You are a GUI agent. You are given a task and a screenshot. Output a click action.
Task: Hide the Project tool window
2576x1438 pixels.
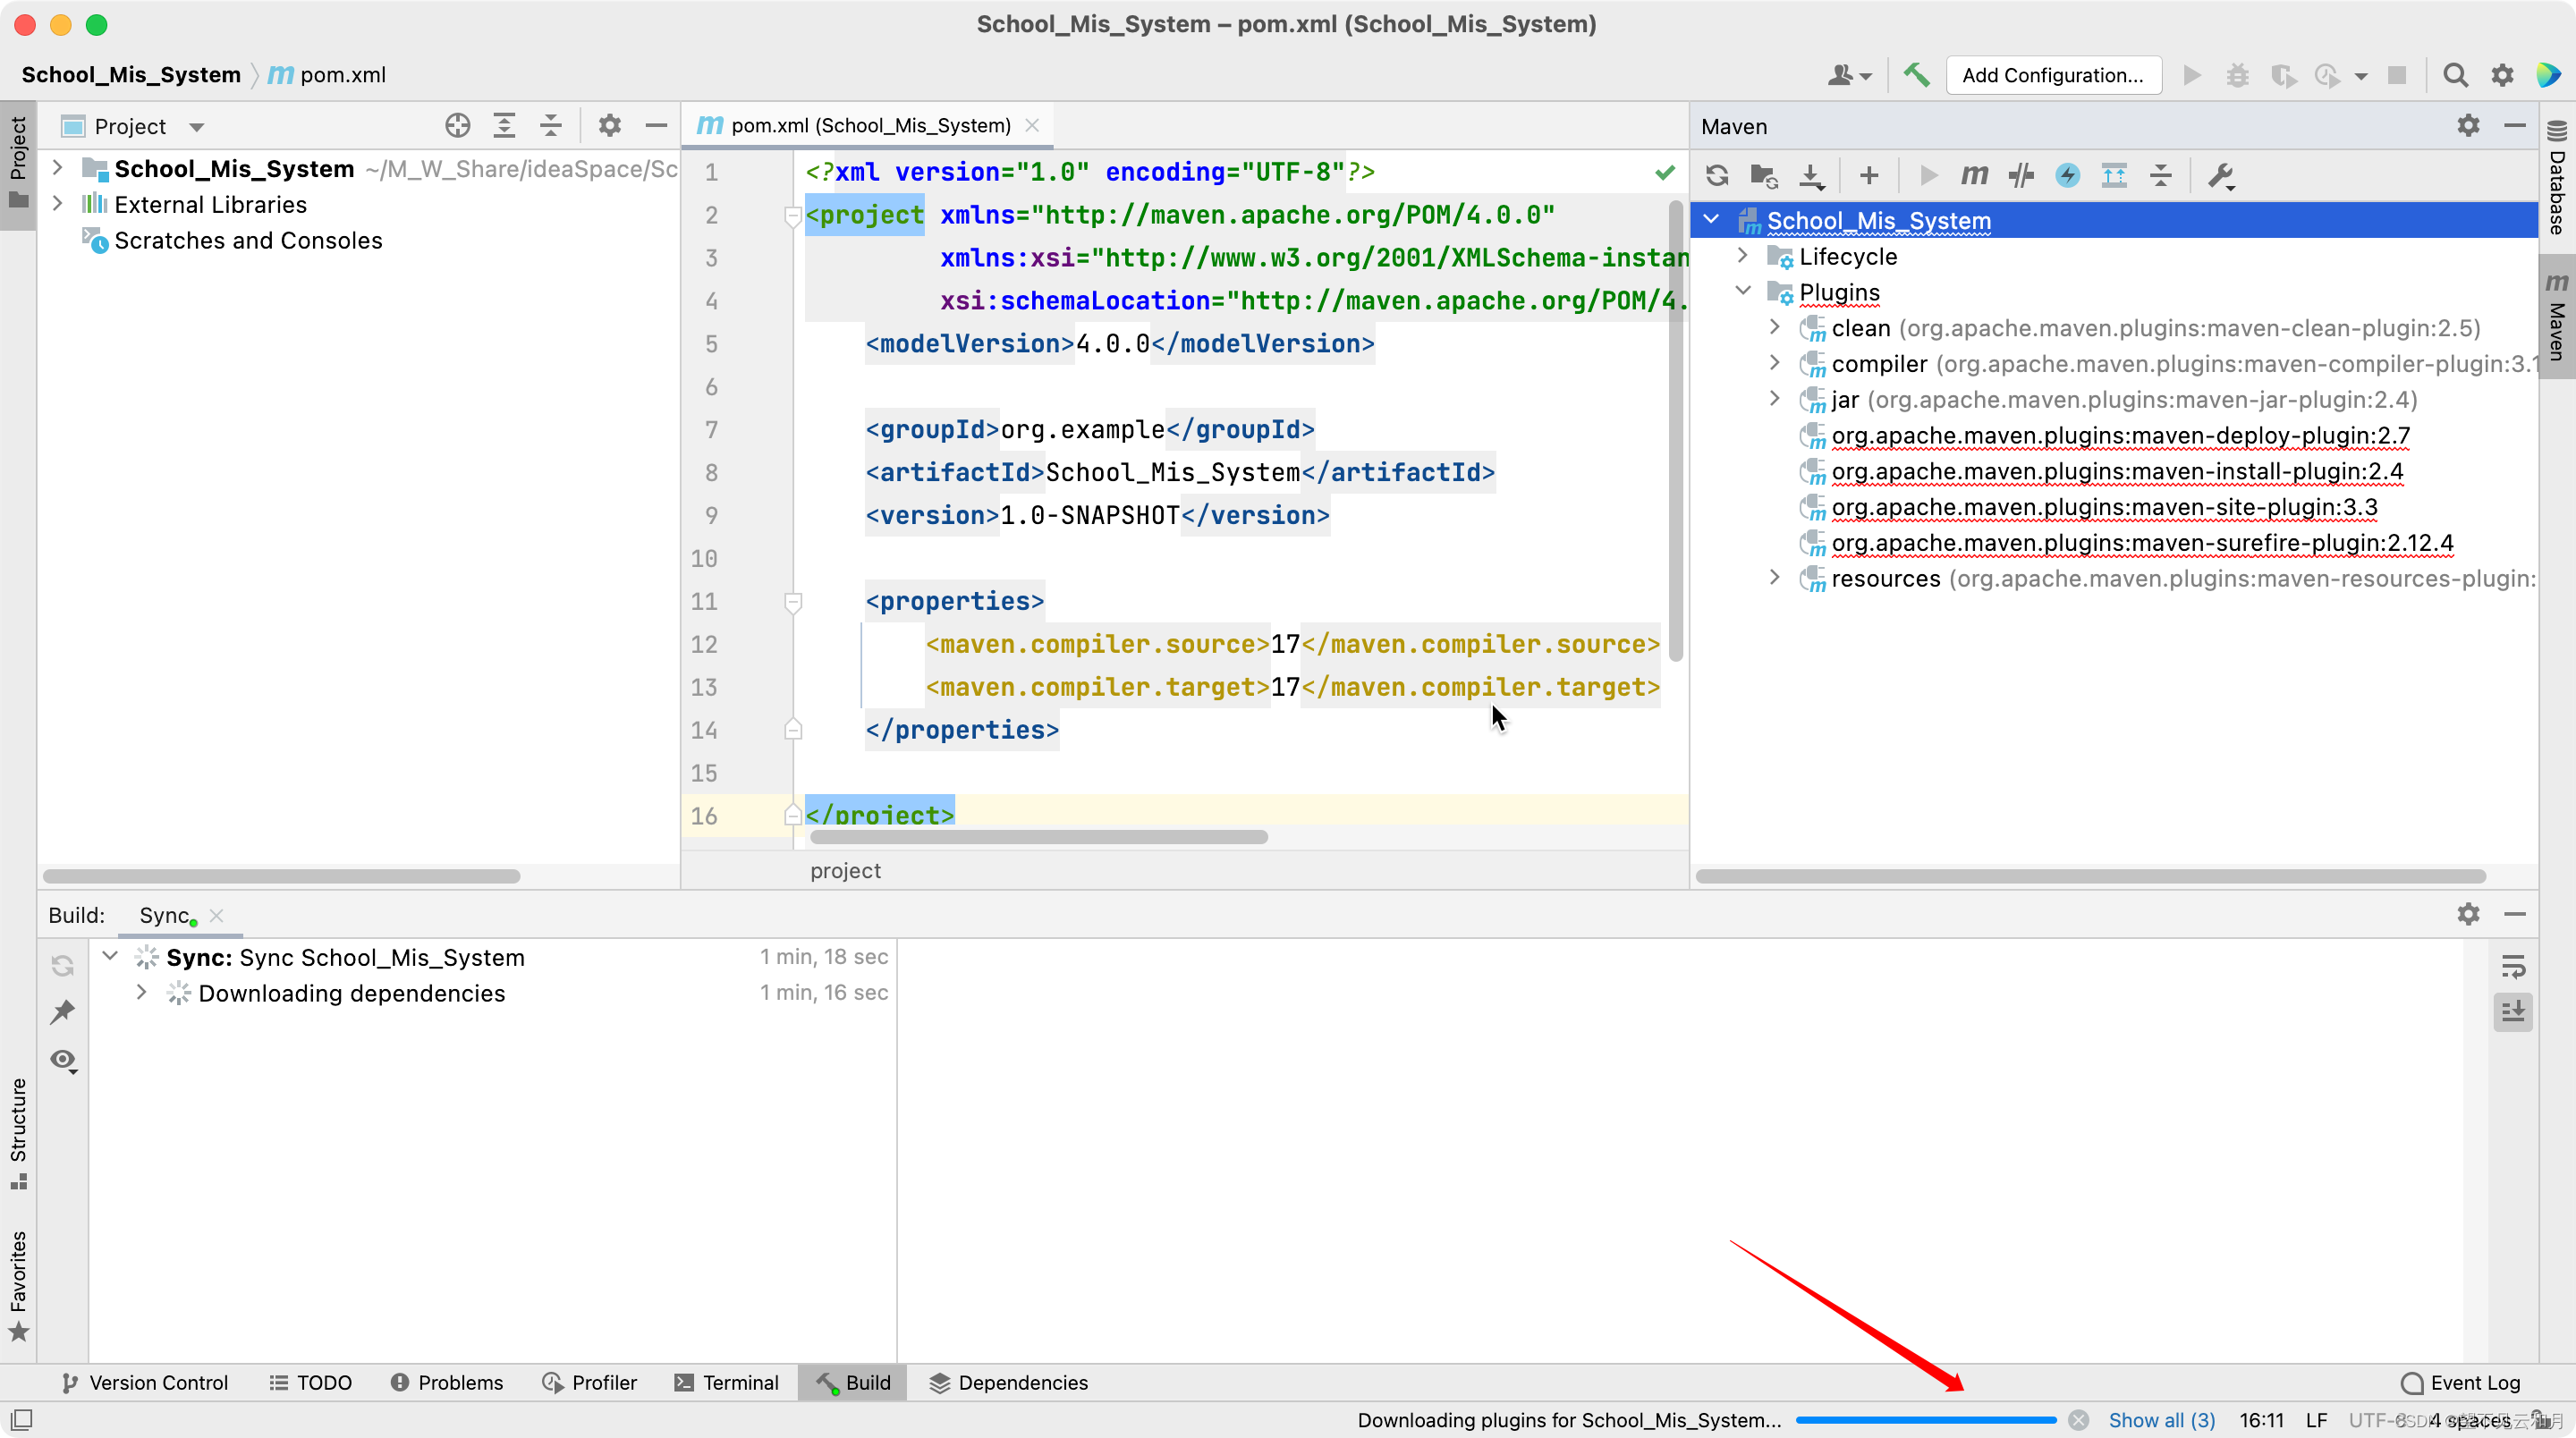656,126
